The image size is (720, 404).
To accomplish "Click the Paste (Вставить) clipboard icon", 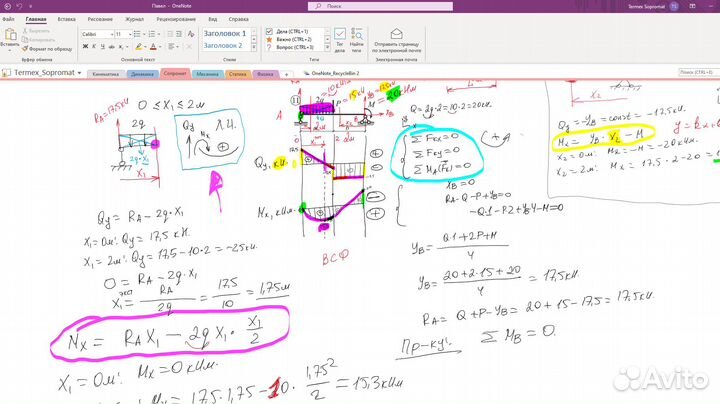I will pyautogui.click(x=11, y=36).
